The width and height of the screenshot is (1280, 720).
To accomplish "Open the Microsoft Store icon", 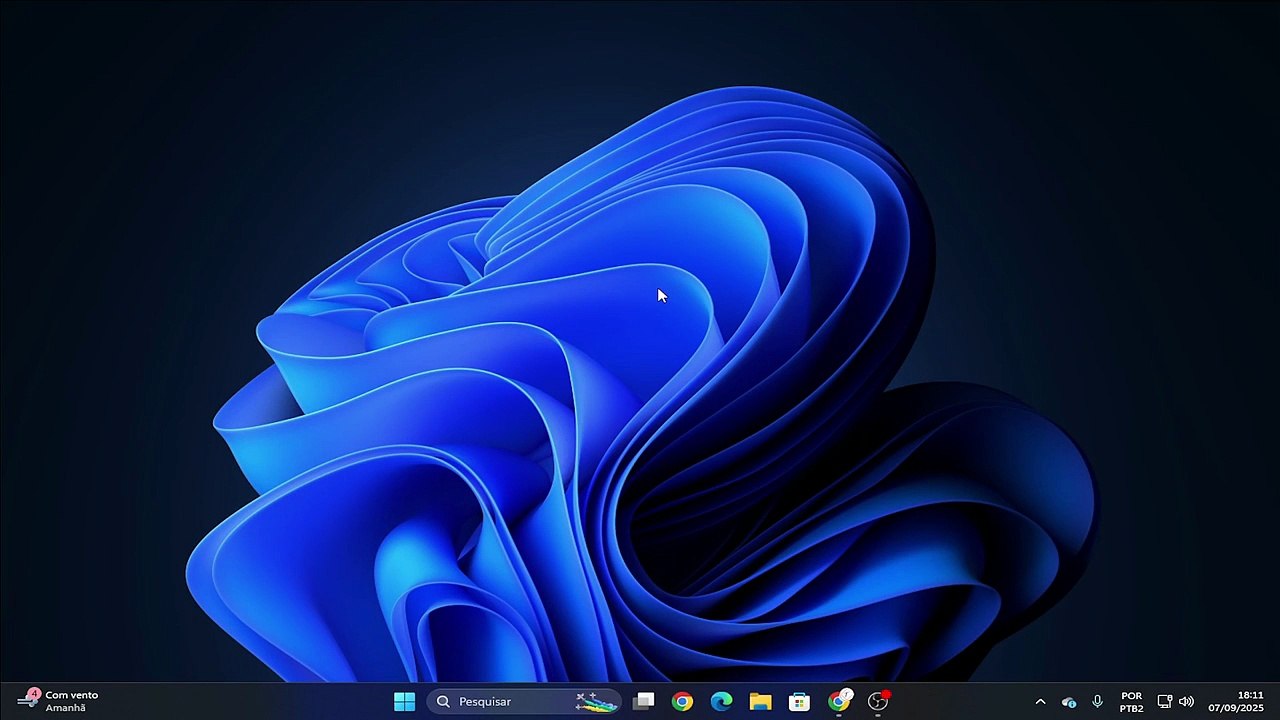I will [x=799, y=701].
